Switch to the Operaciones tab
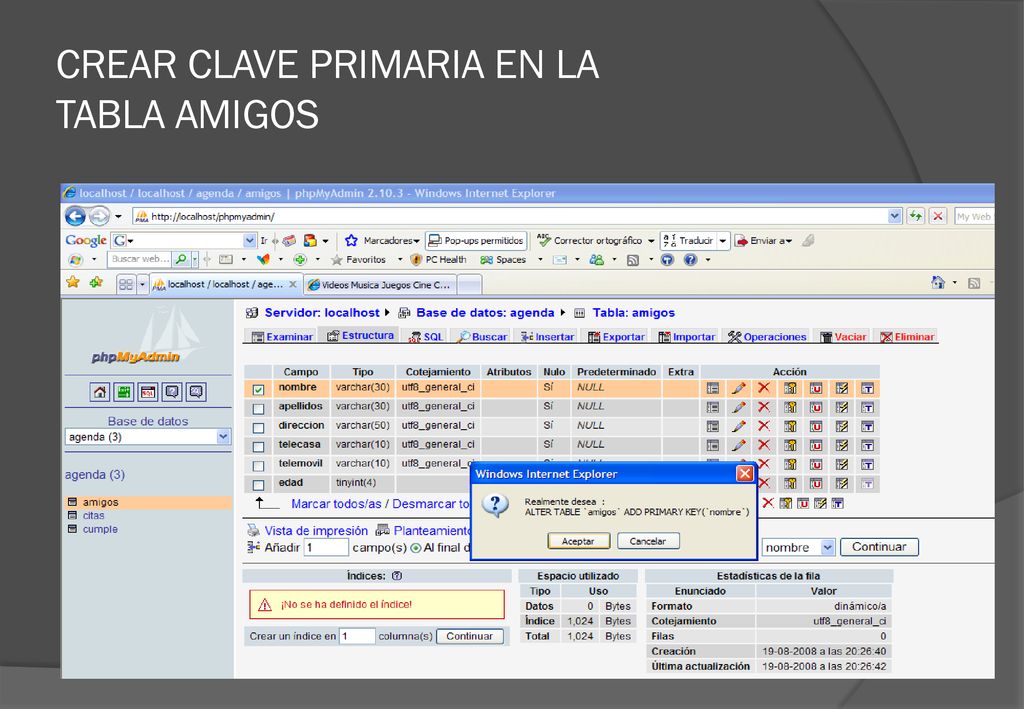The height and width of the screenshot is (709, 1024). pyautogui.click(x=767, y=337)
